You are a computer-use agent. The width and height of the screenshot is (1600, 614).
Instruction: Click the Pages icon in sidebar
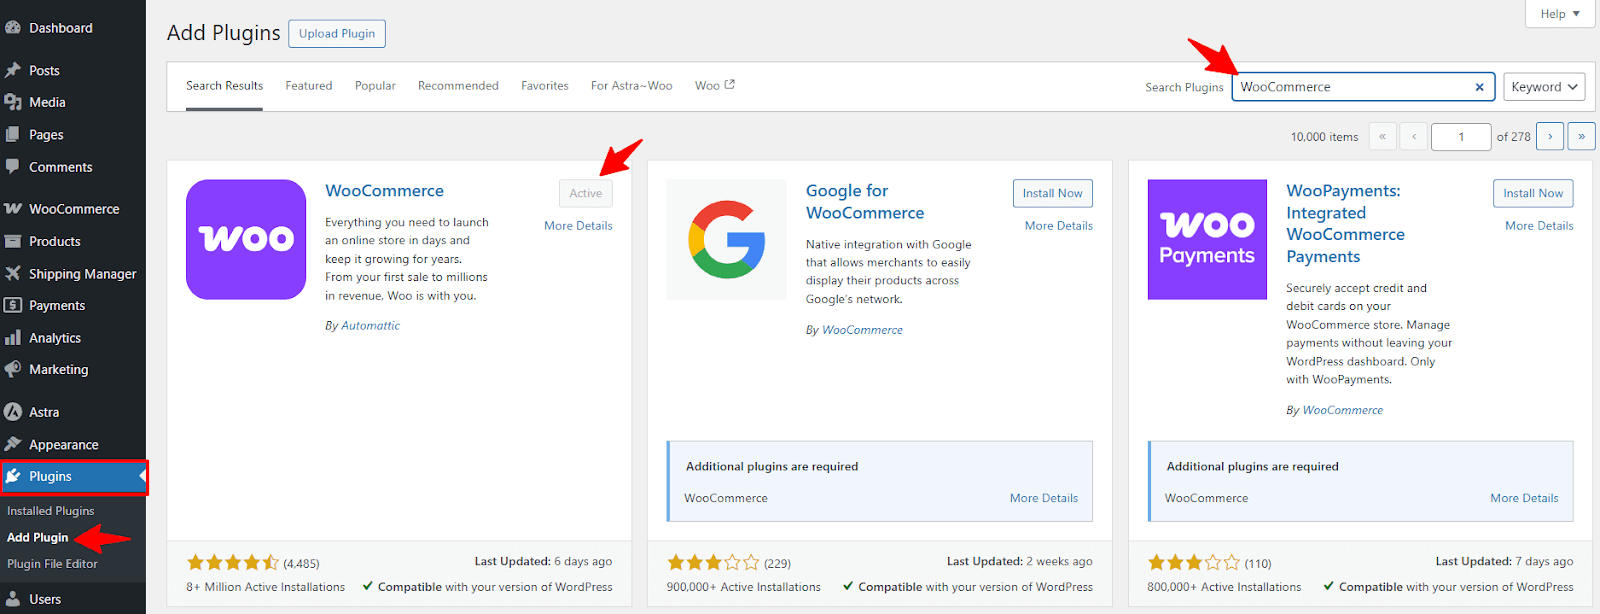coord(13,134)
